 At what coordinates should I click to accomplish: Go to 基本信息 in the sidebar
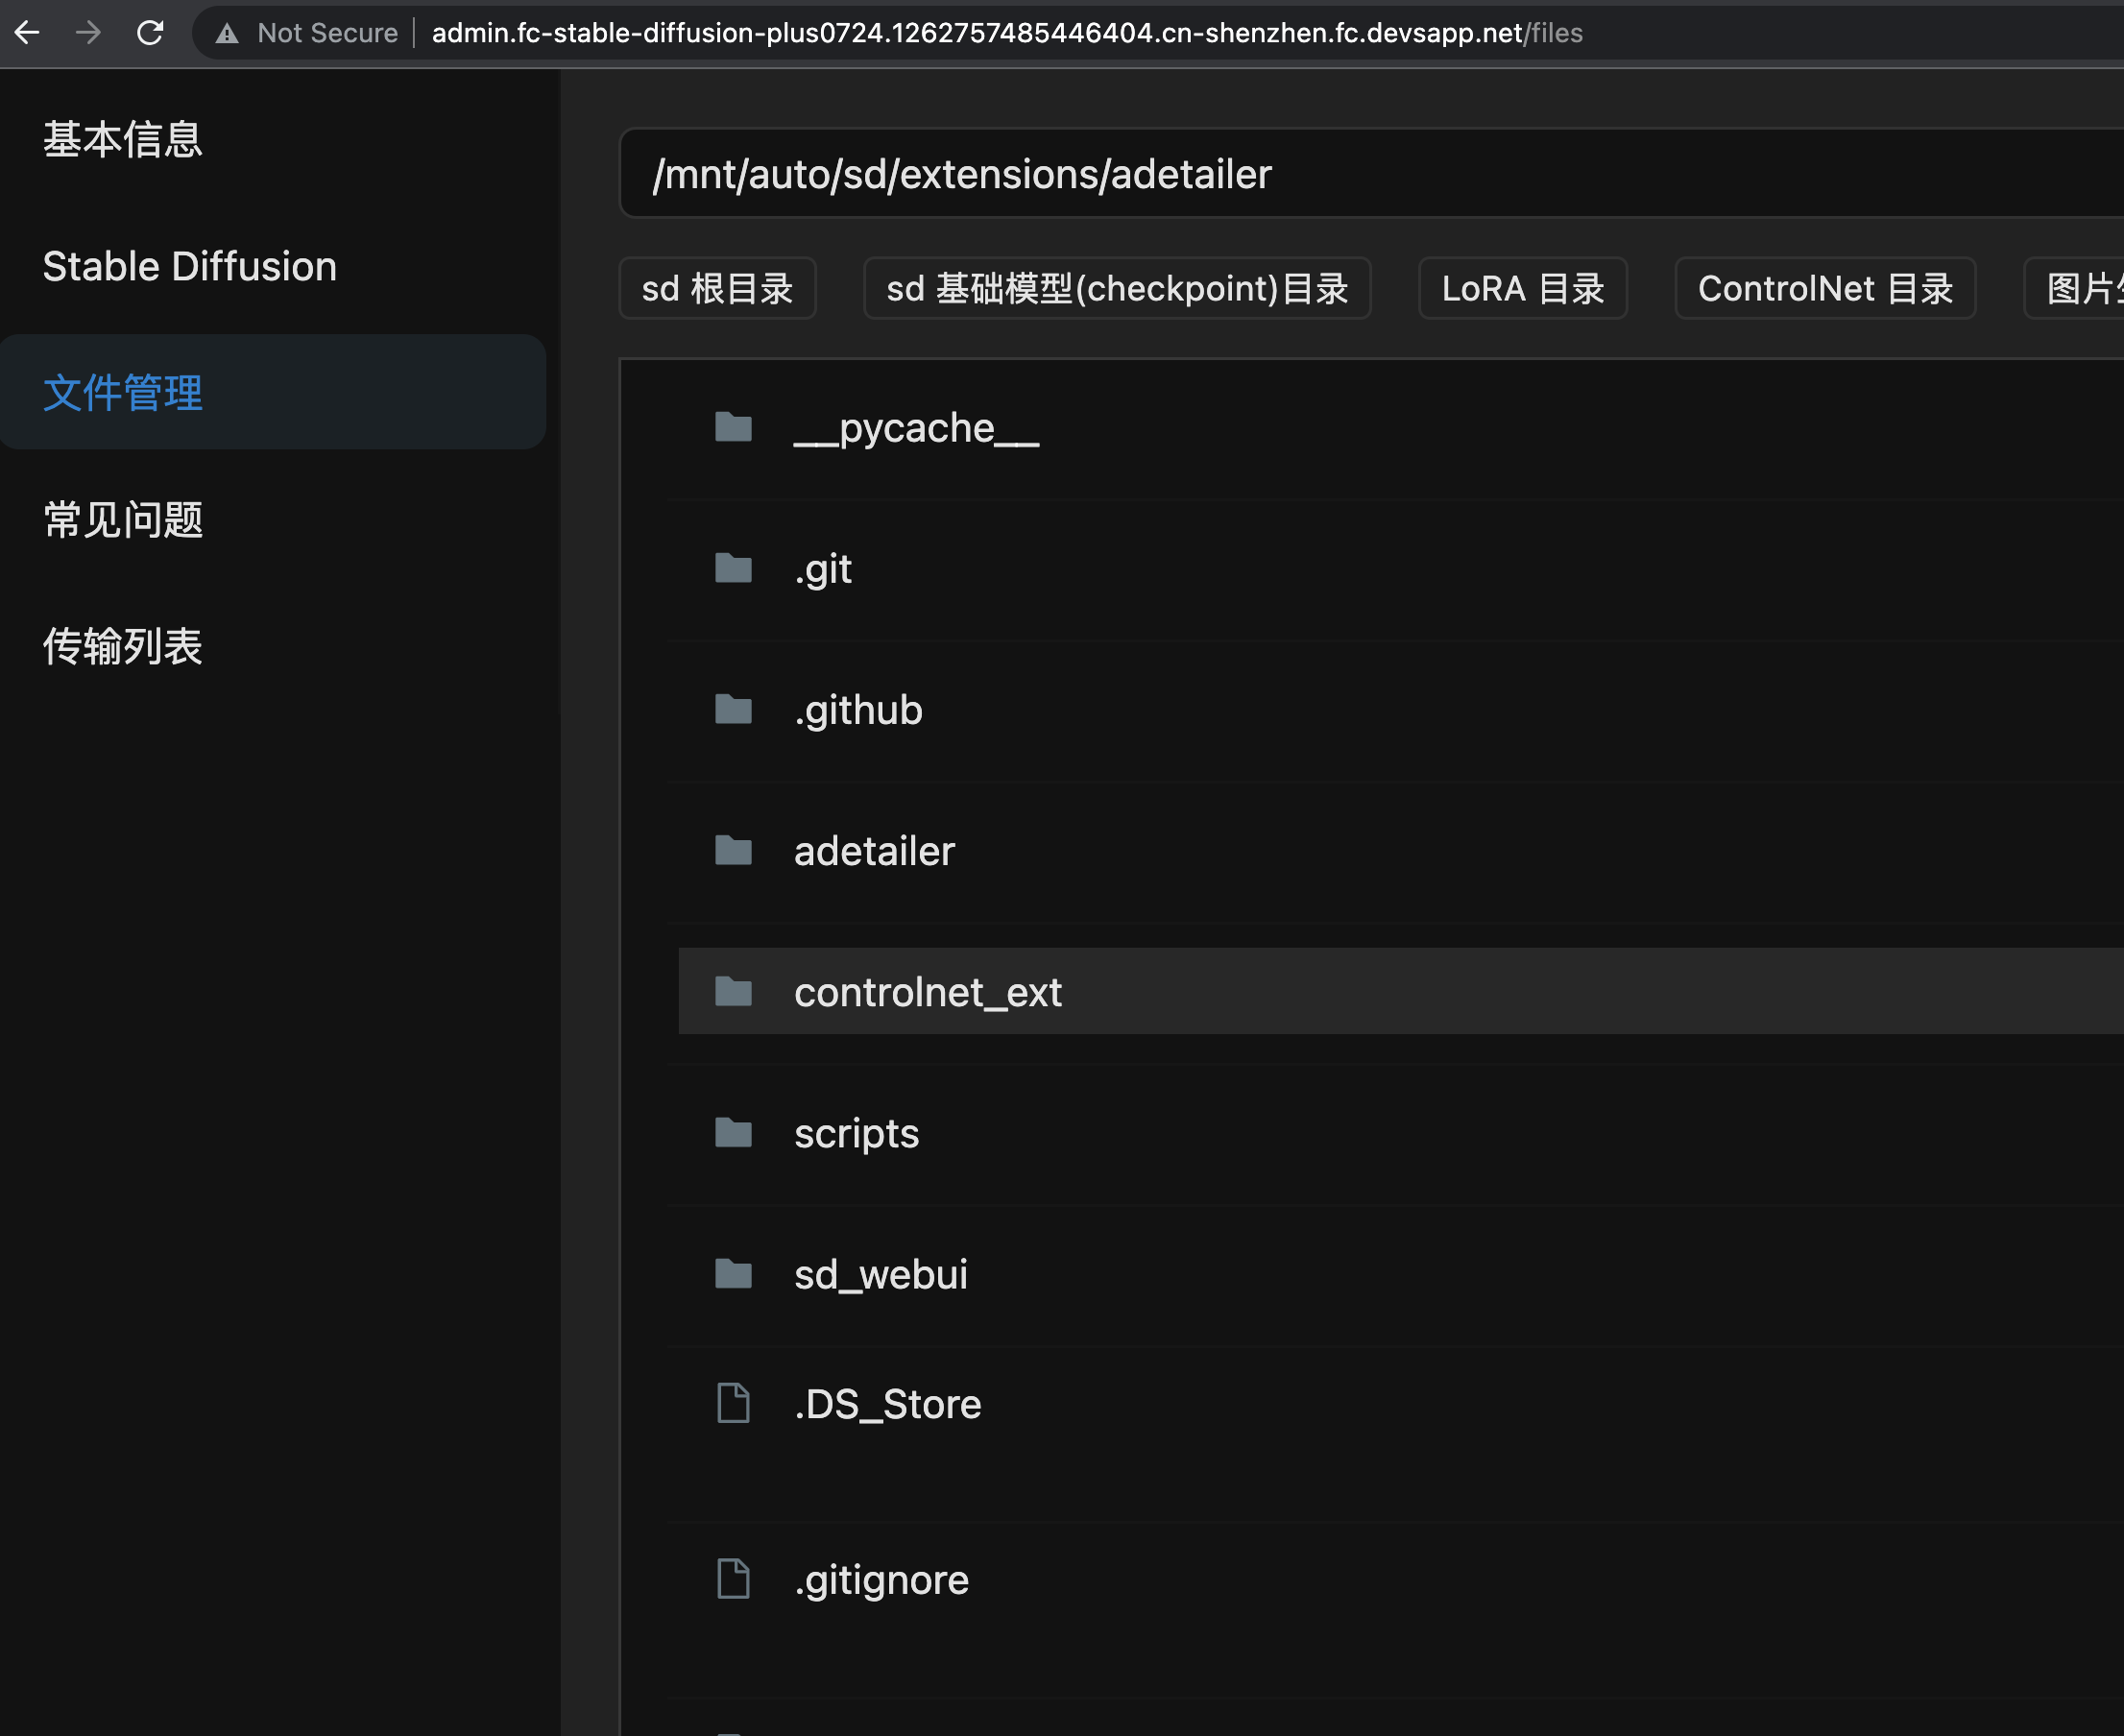tap(123, 139)
